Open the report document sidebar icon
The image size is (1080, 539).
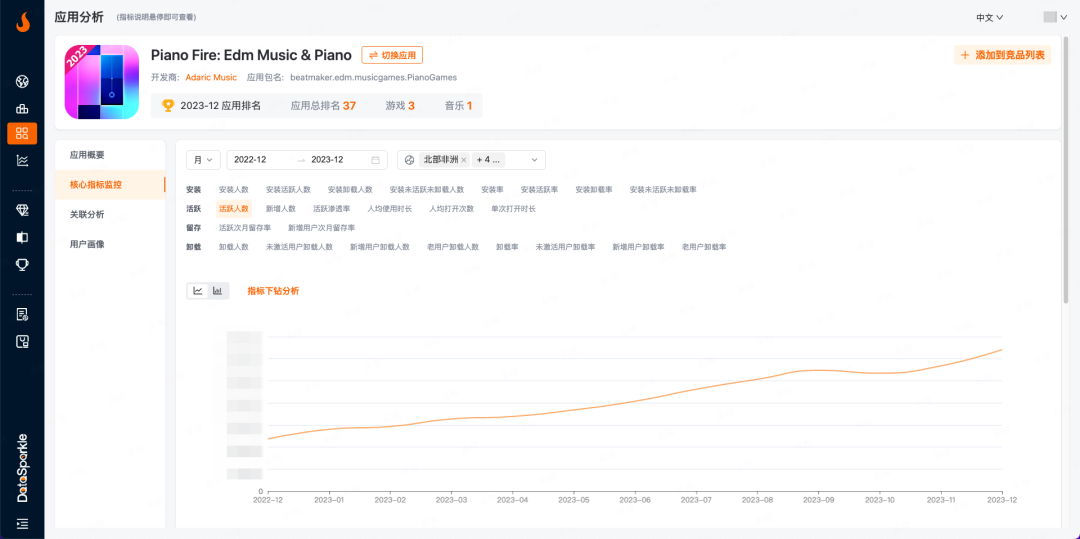click(x=22, y=315)
